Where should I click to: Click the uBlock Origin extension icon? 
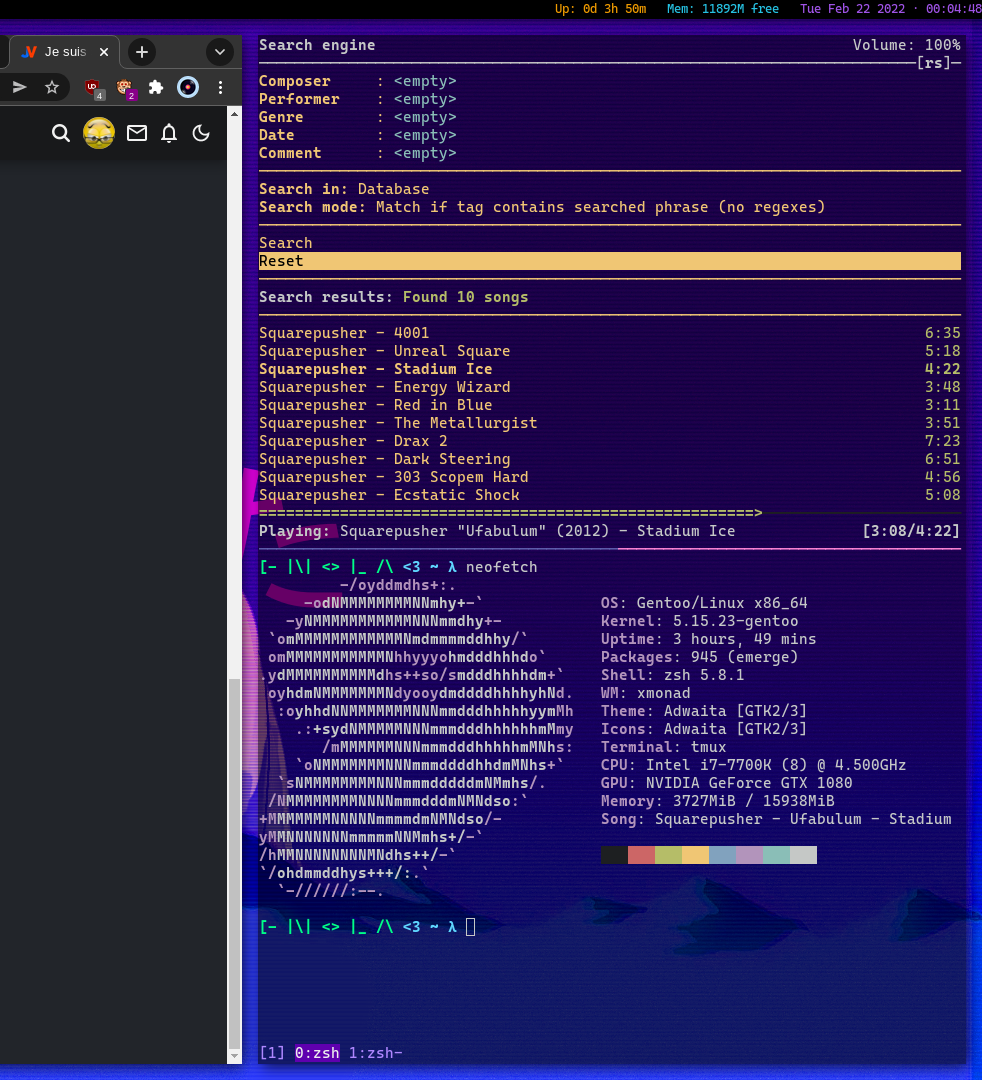point(94,88)
